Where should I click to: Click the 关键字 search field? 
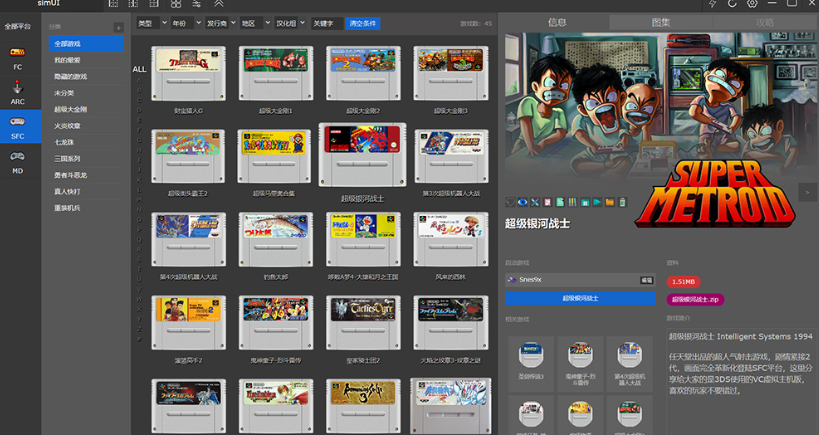[325, 22]
